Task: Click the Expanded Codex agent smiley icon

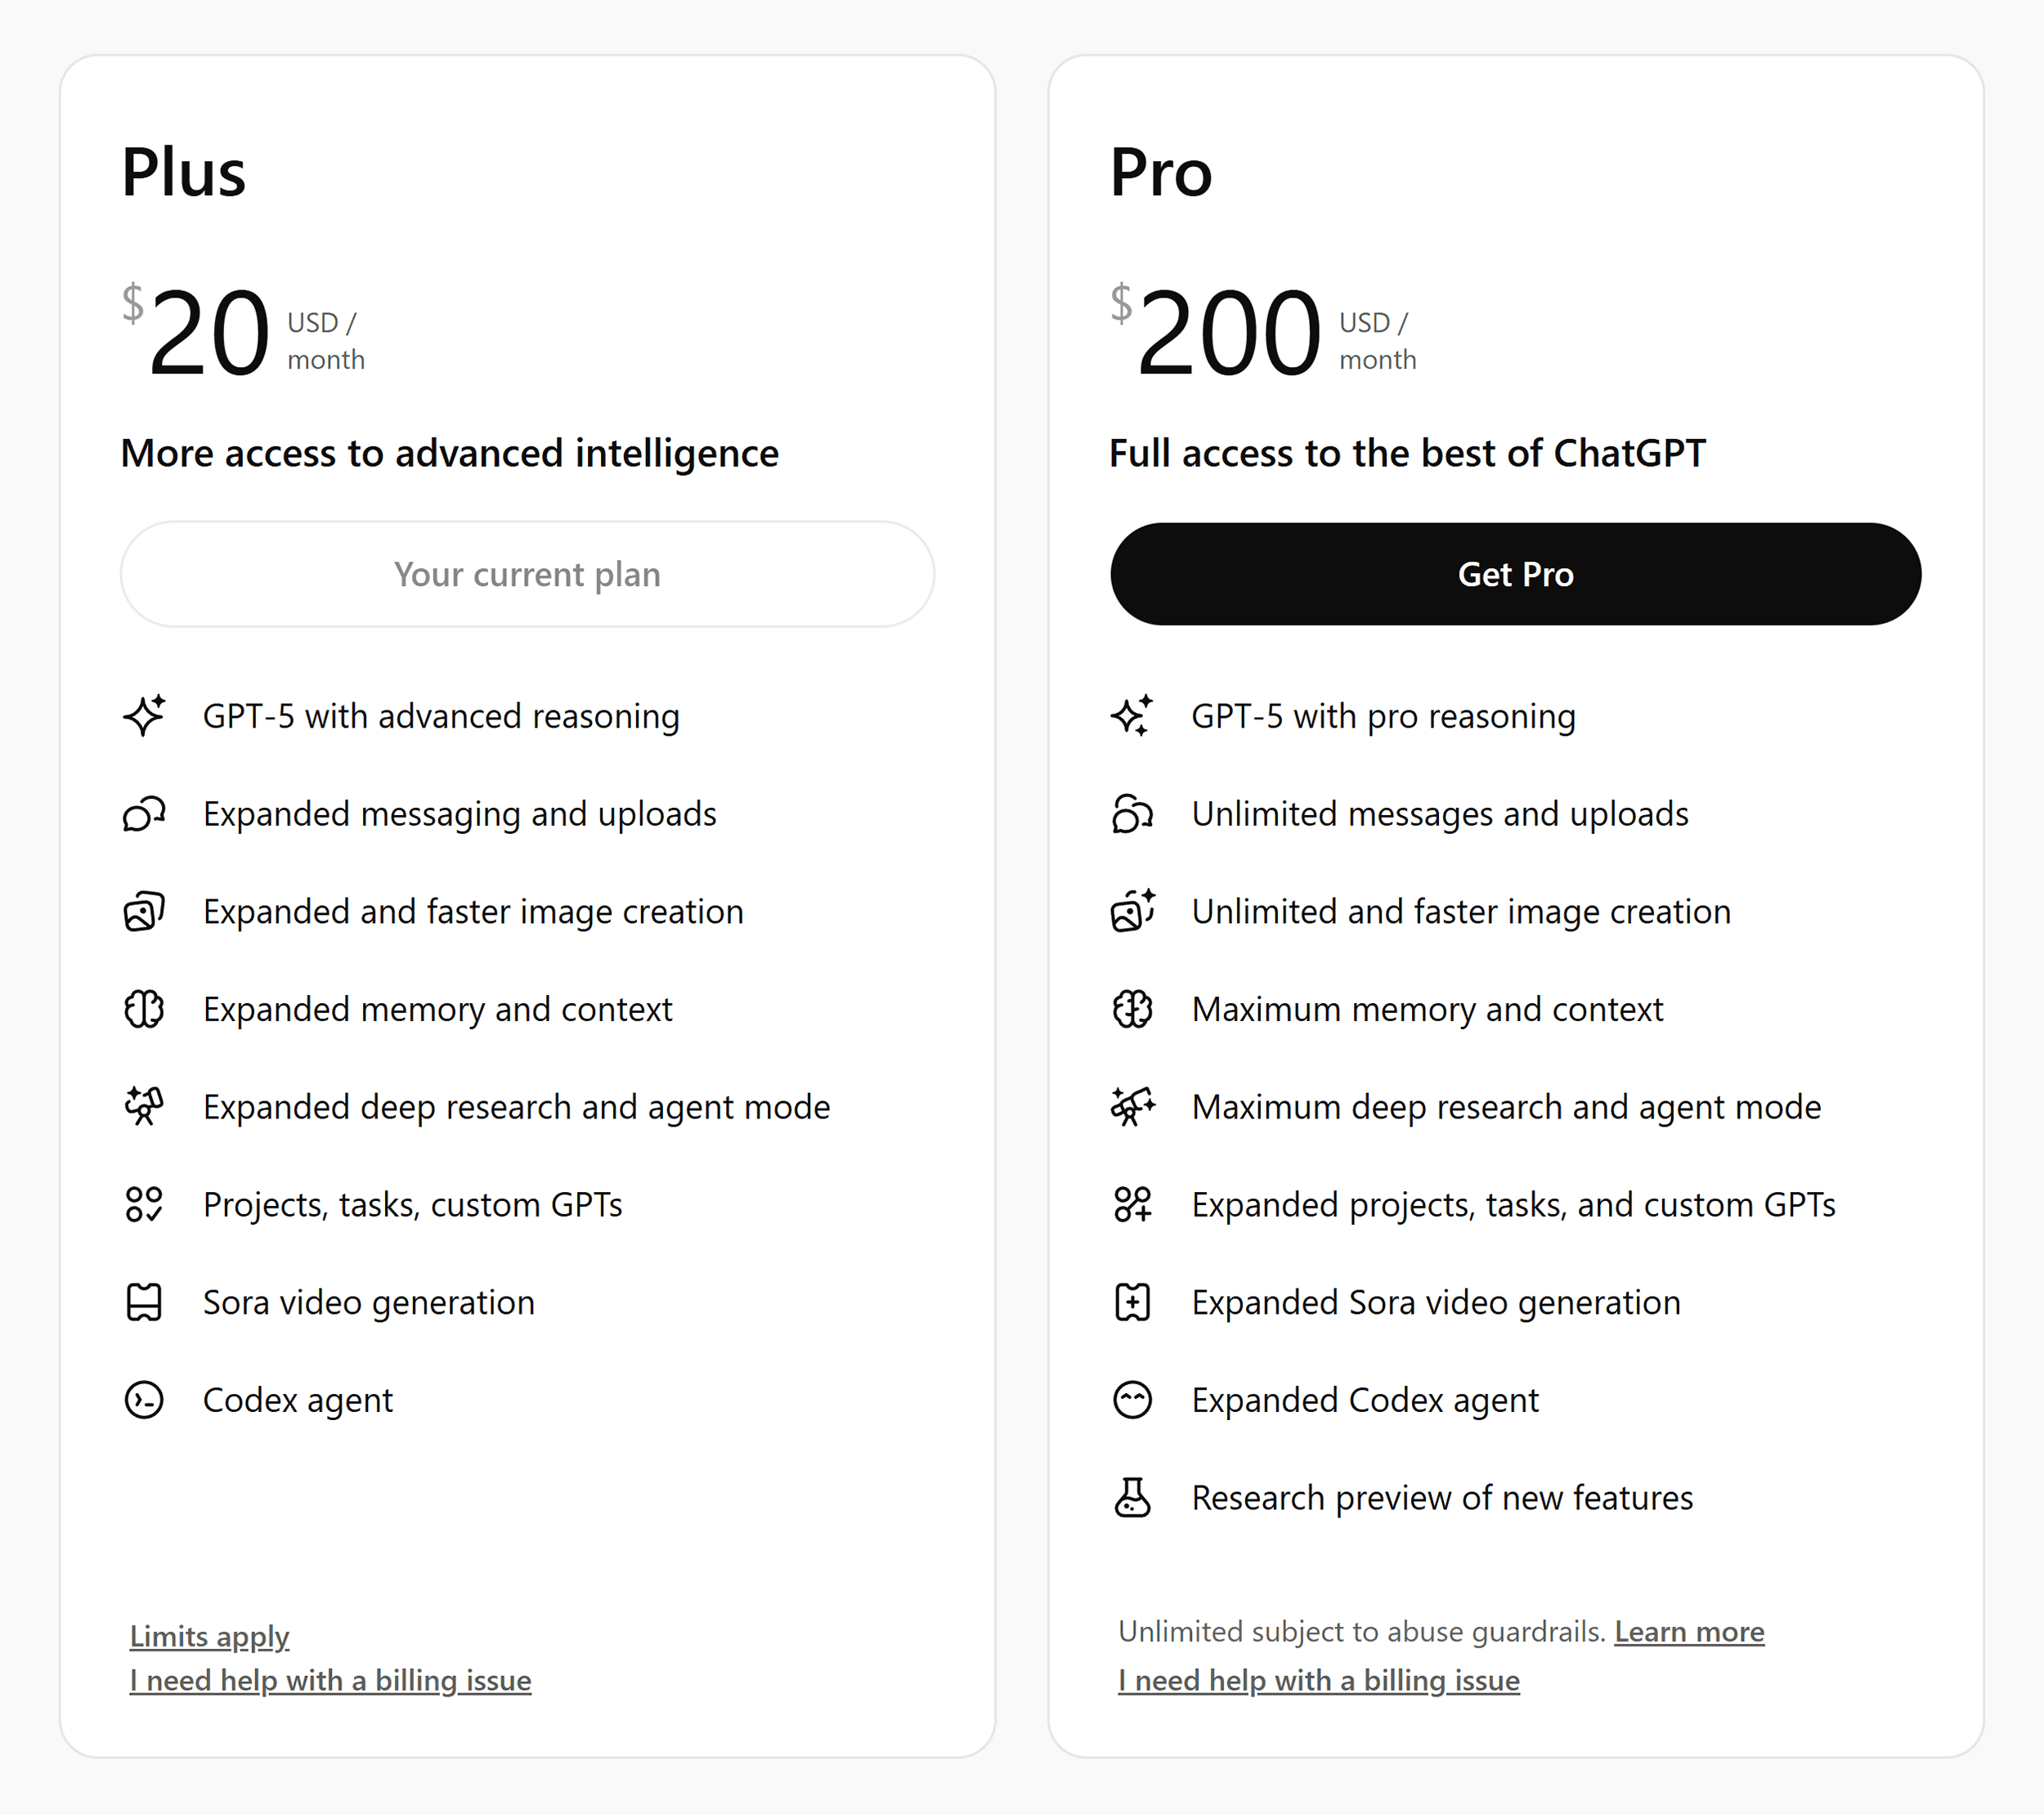Action: pos(1132,1400)
